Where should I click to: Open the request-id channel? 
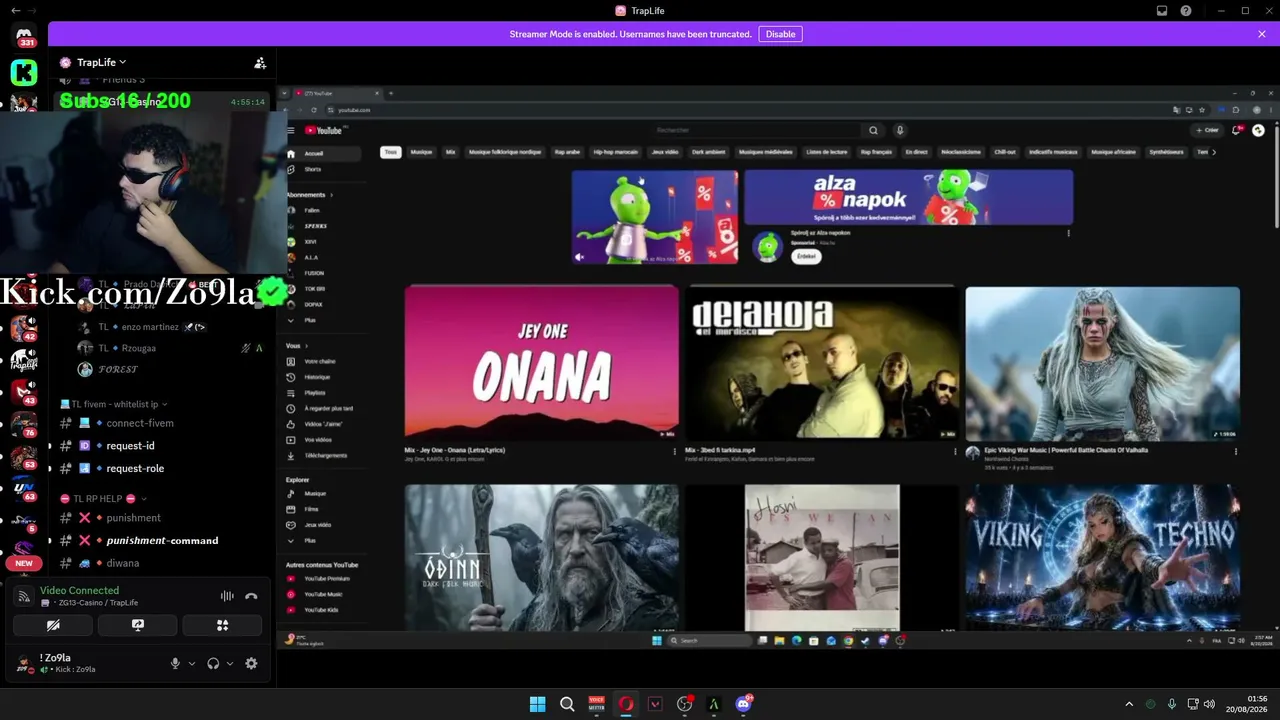[130, 446]
